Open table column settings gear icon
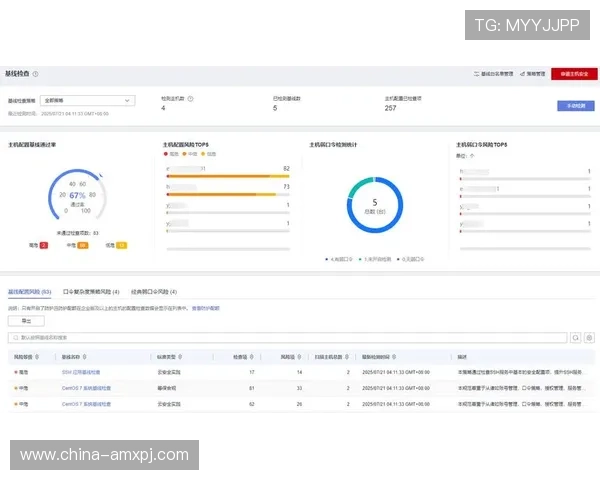Screen dimensions: 600x480 [x=589, y=338]
